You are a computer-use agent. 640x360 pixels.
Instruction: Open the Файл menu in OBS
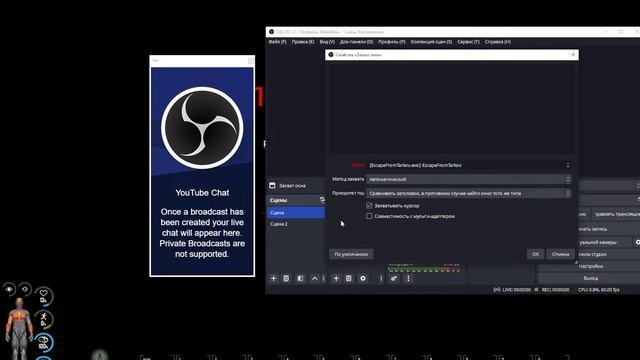coord(278,42)
